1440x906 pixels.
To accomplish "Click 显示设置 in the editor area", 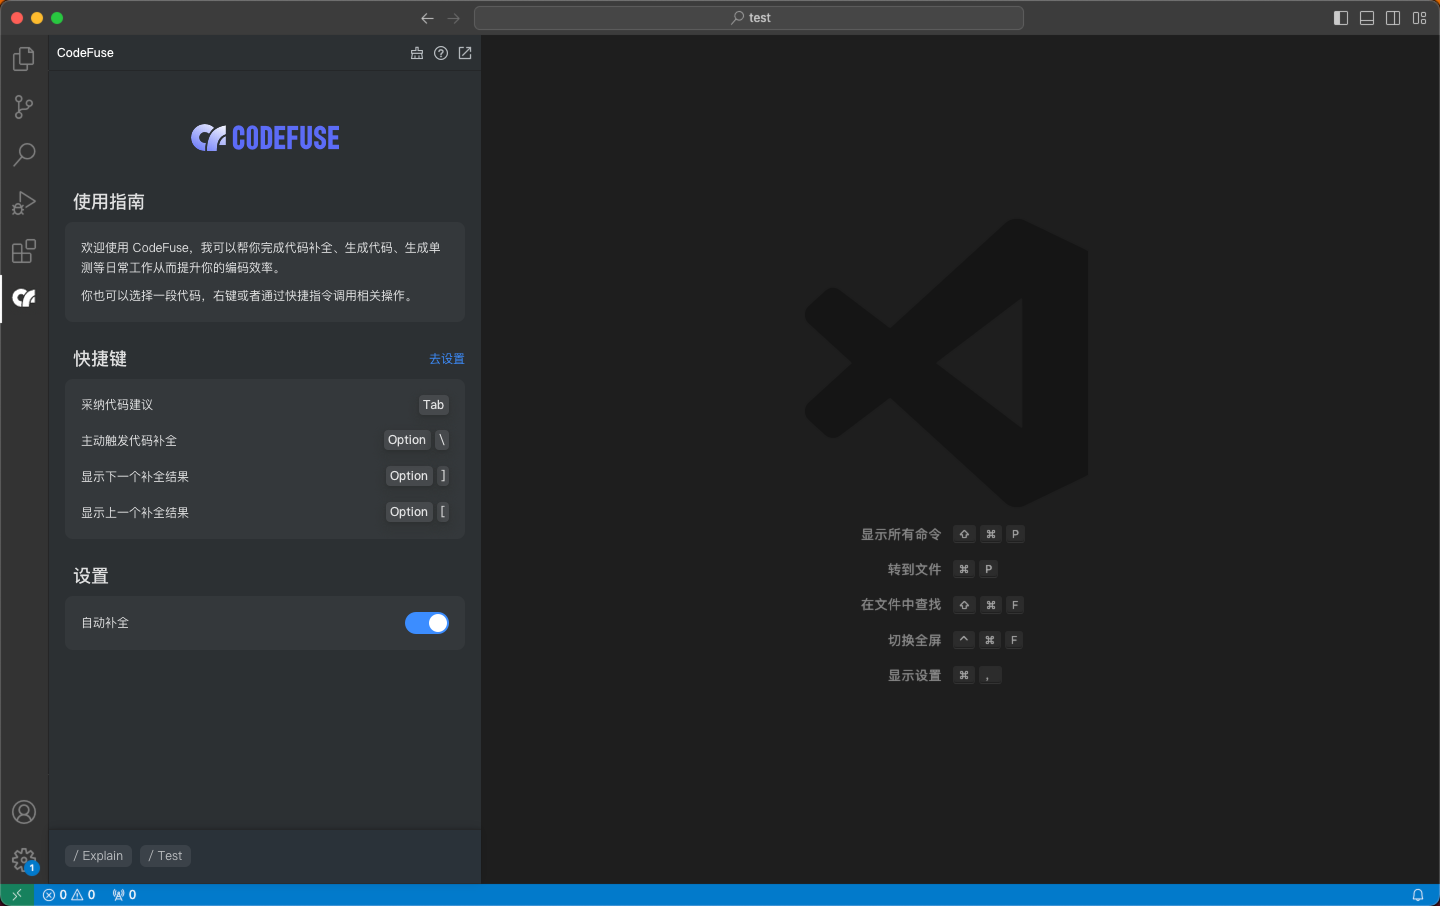I will pos(915,676).
